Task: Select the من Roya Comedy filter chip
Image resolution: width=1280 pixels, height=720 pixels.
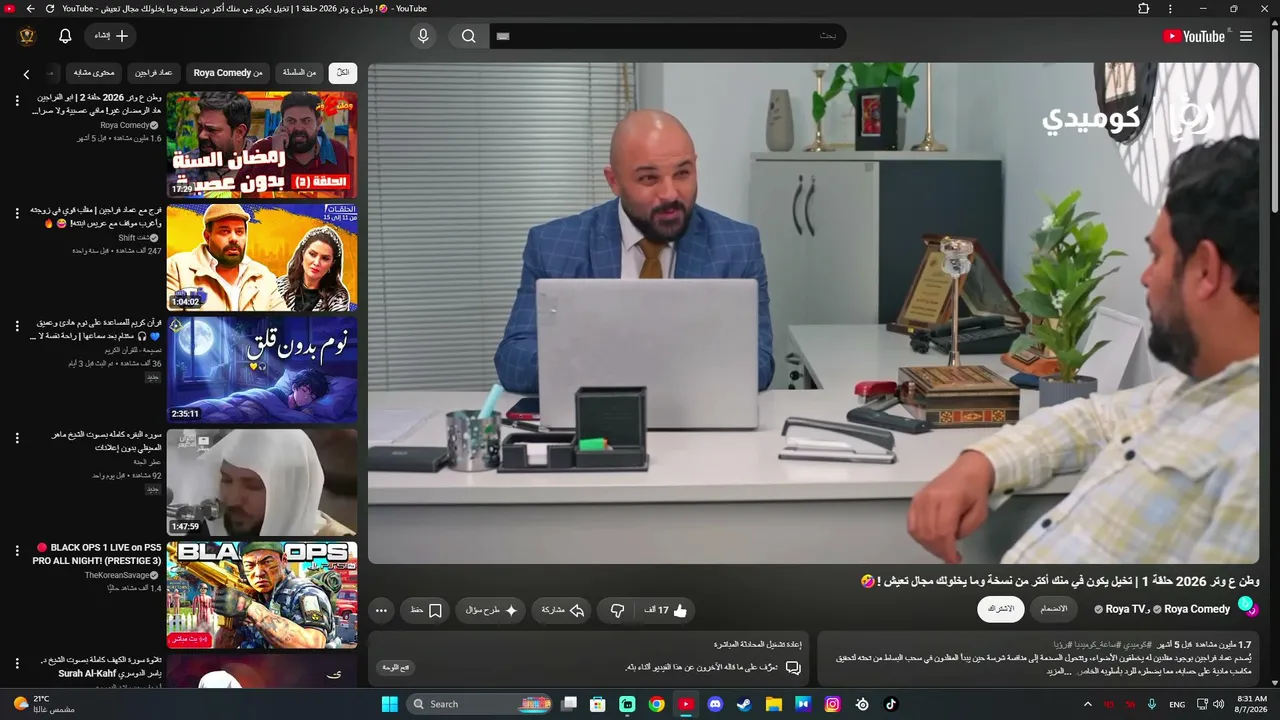Action: (x=228, y=73)
